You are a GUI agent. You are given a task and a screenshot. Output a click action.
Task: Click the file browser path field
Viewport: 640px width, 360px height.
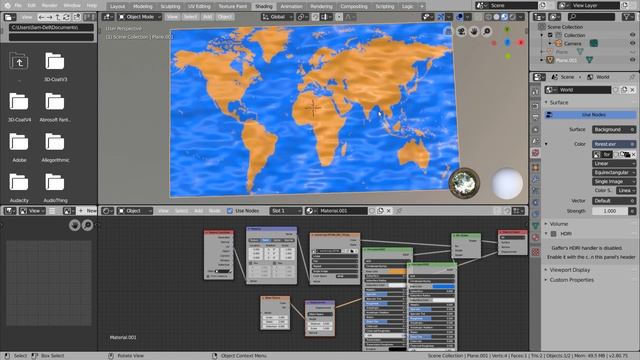tap(51, 27)
